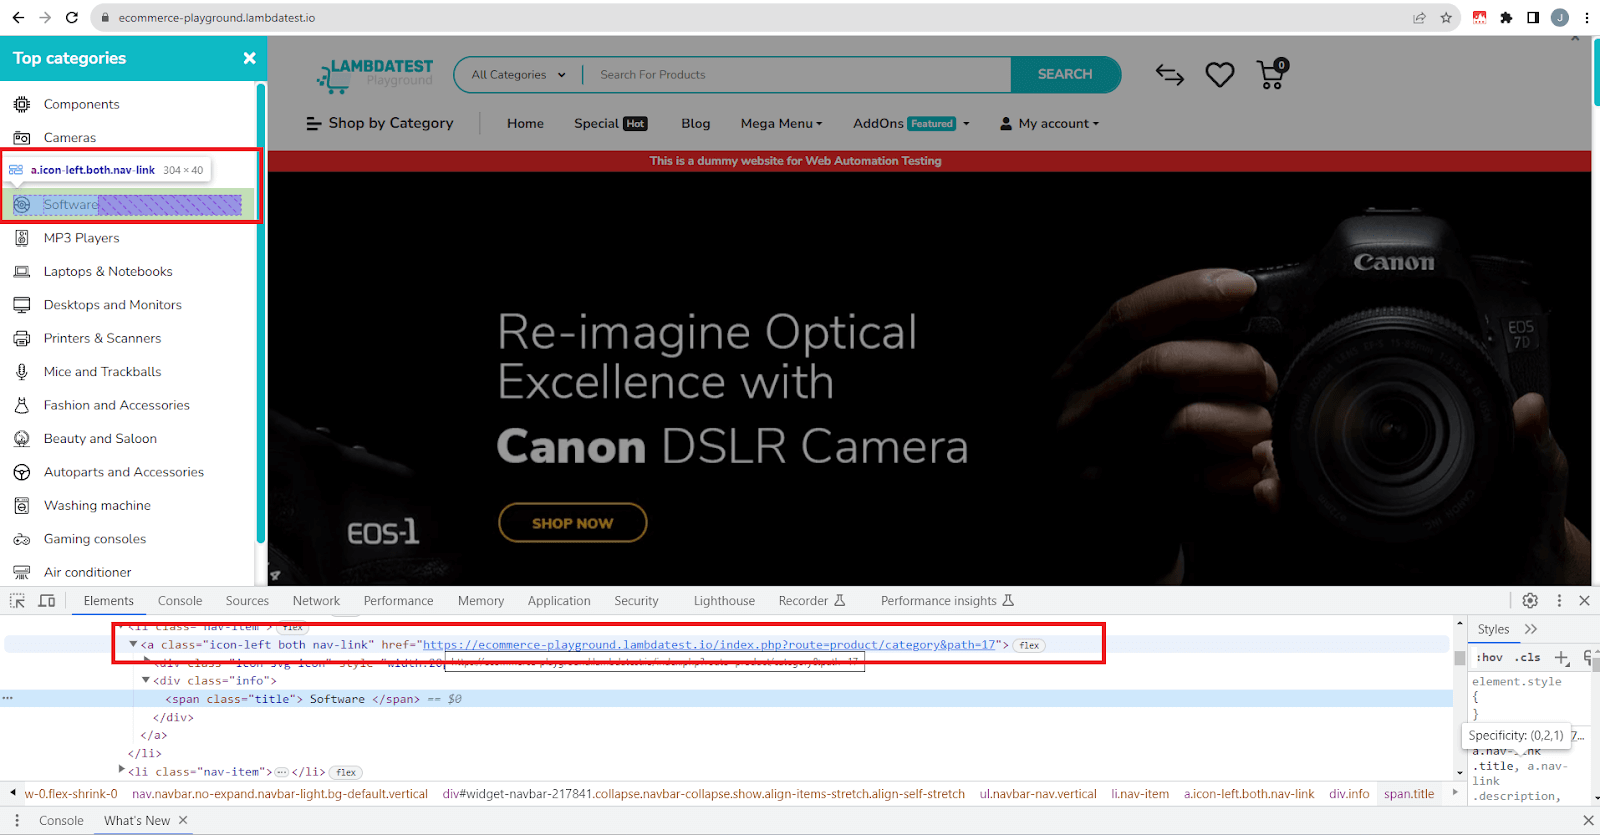The image size is (1600, 835).
Task: Select span.title in the breadcrumb
Action: pos(1409,794)
